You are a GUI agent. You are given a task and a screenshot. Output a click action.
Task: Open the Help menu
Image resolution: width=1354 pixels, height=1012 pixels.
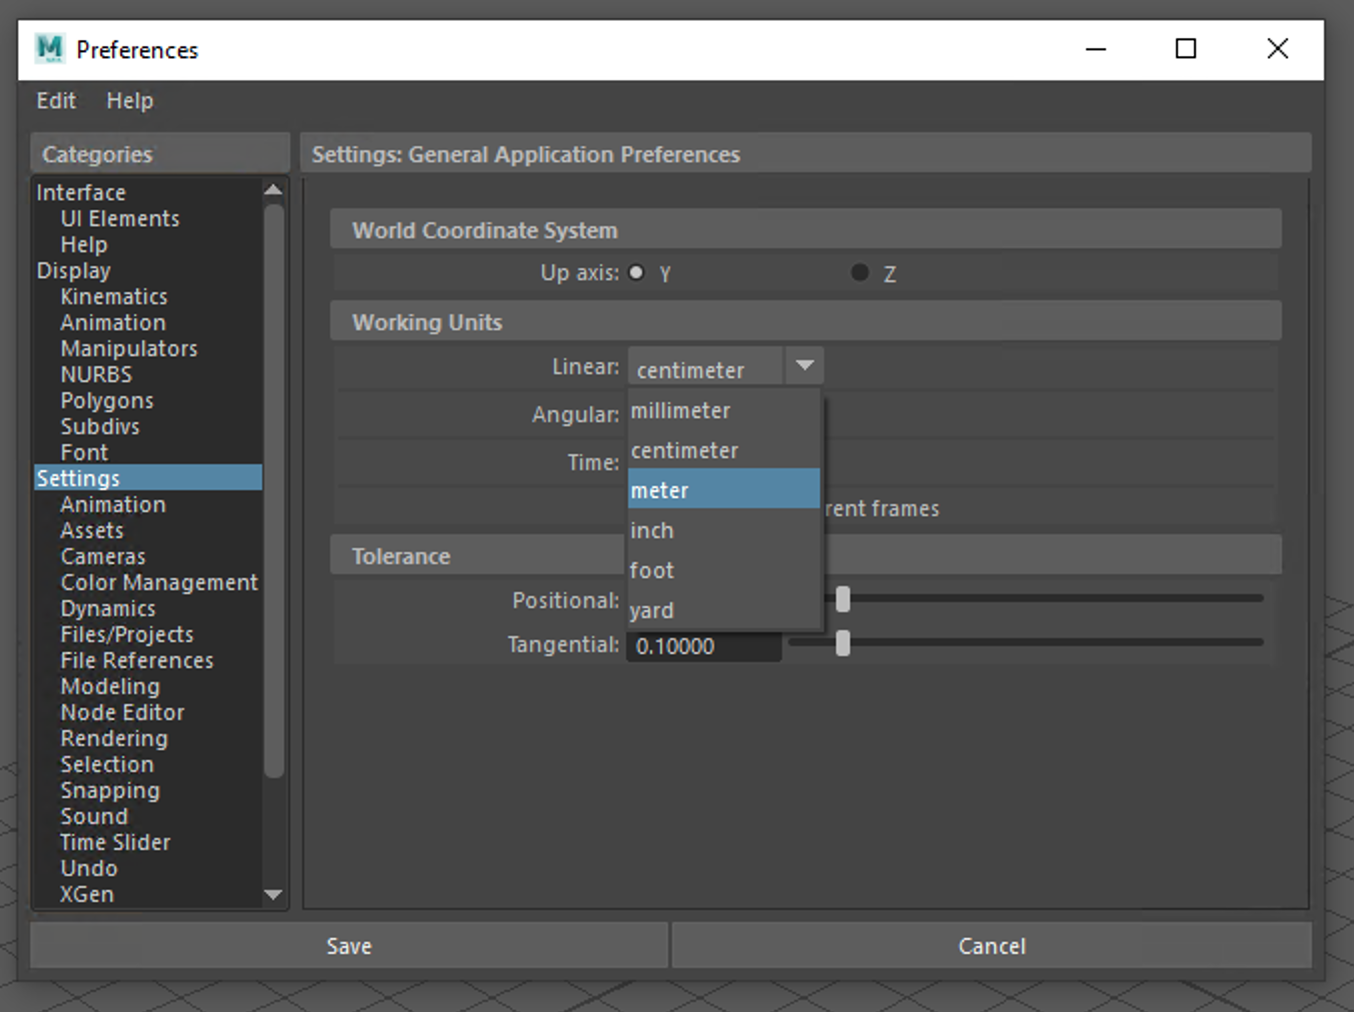130,101
